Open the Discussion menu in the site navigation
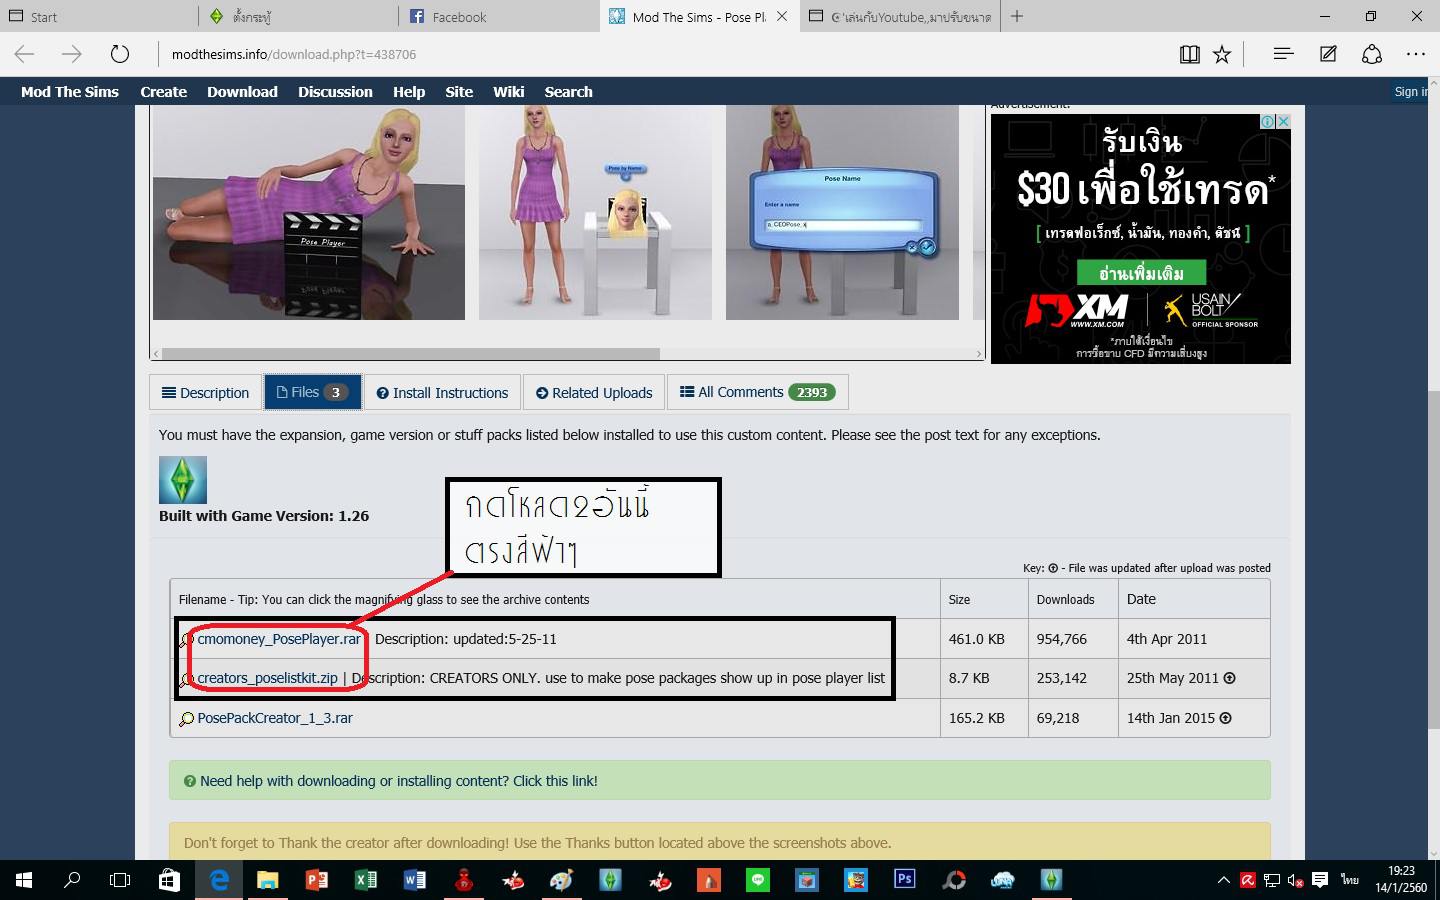This screenshot has height=900, width=1440. pyautogui.click(x=335, y=91)
